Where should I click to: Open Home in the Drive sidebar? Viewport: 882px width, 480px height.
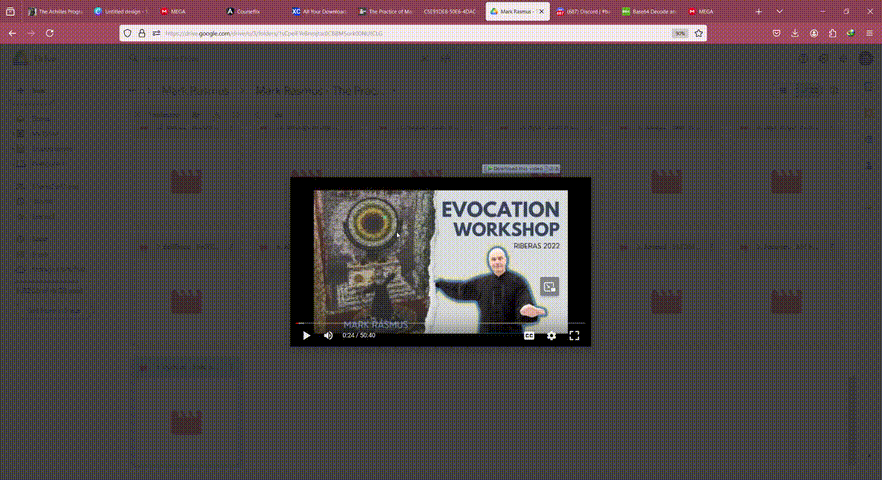[x=40, y=119]
